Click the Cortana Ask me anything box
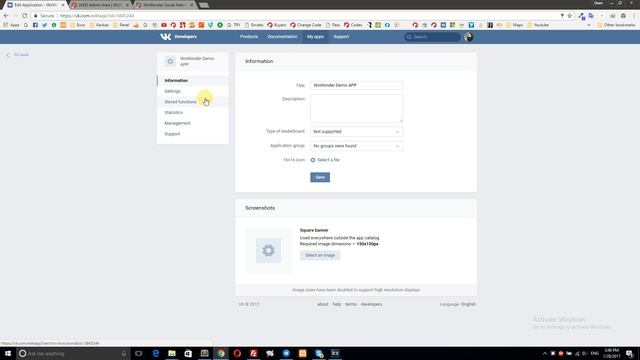 tap(73, 353)
